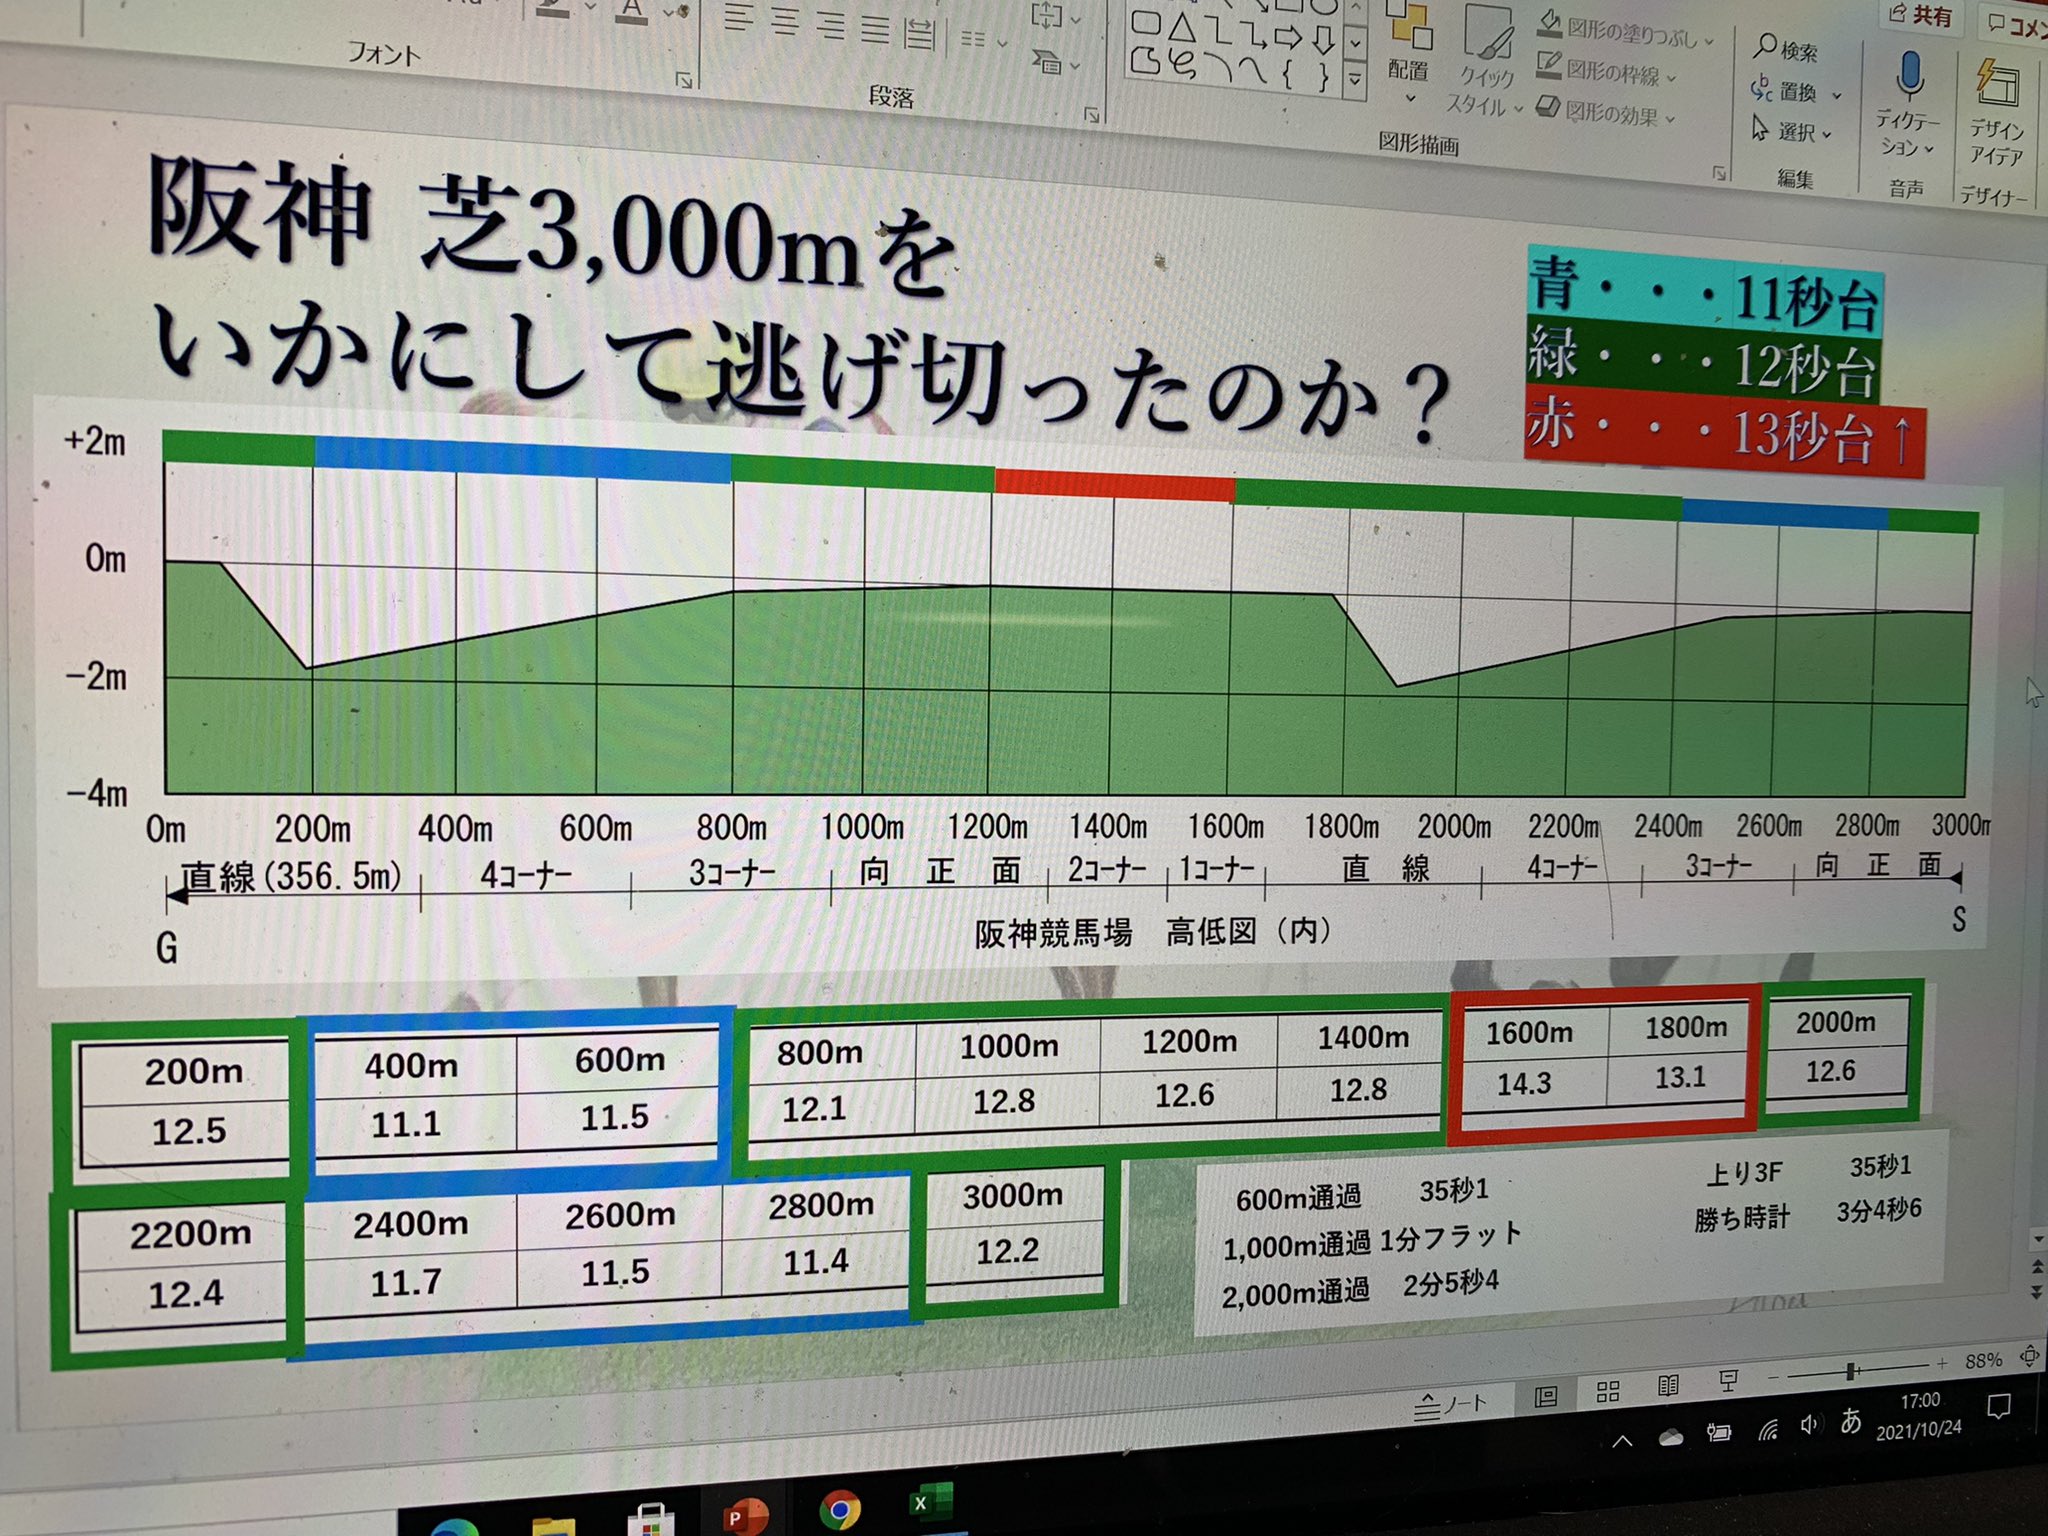2048x1536 pixels.
Task: Click the center align paragraph icon
Action: pos(785,22)
